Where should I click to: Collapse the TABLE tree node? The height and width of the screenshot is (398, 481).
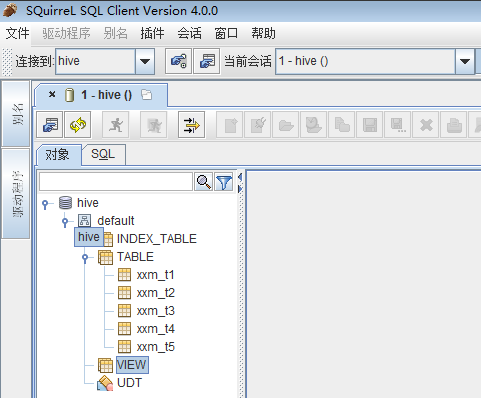(x=85, y=258)
